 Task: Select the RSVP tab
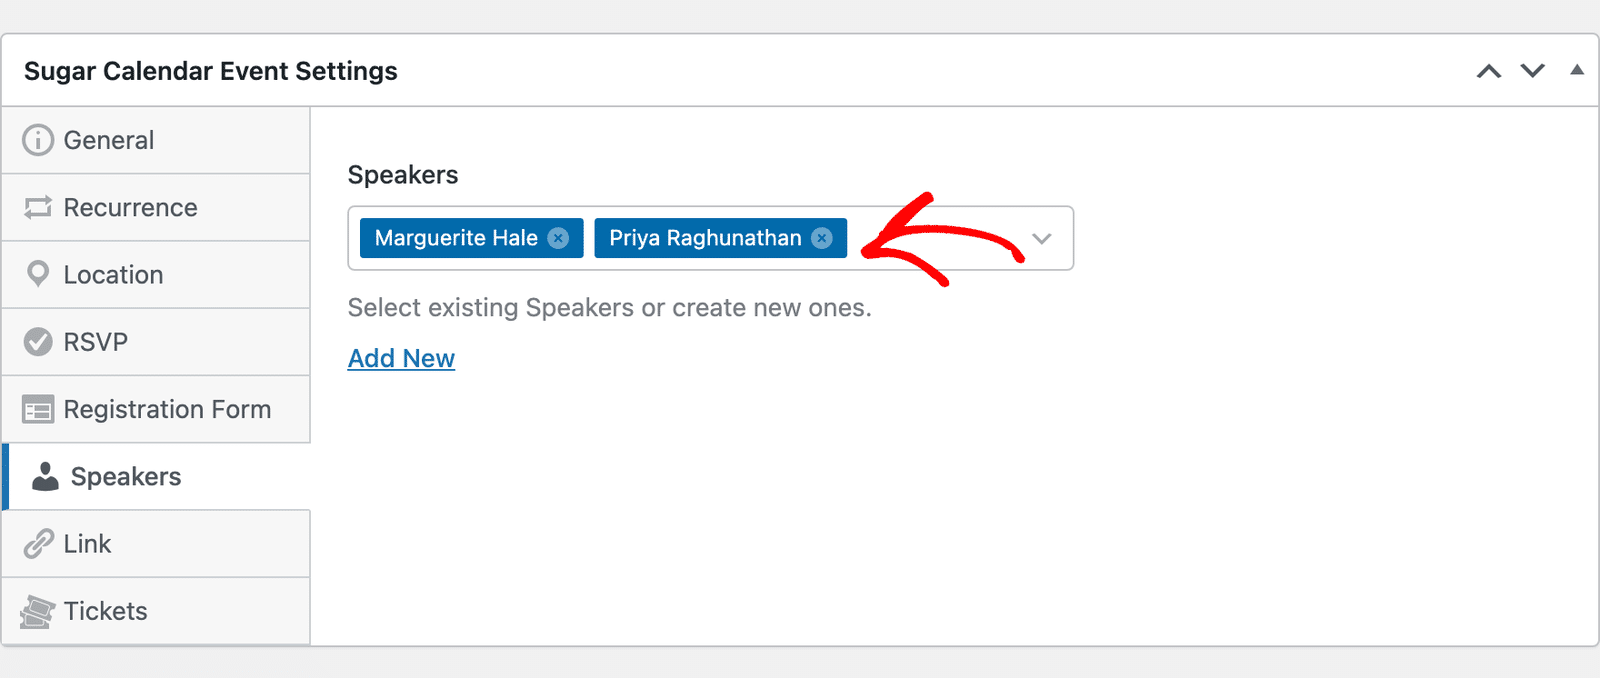(x=156, y=342)
